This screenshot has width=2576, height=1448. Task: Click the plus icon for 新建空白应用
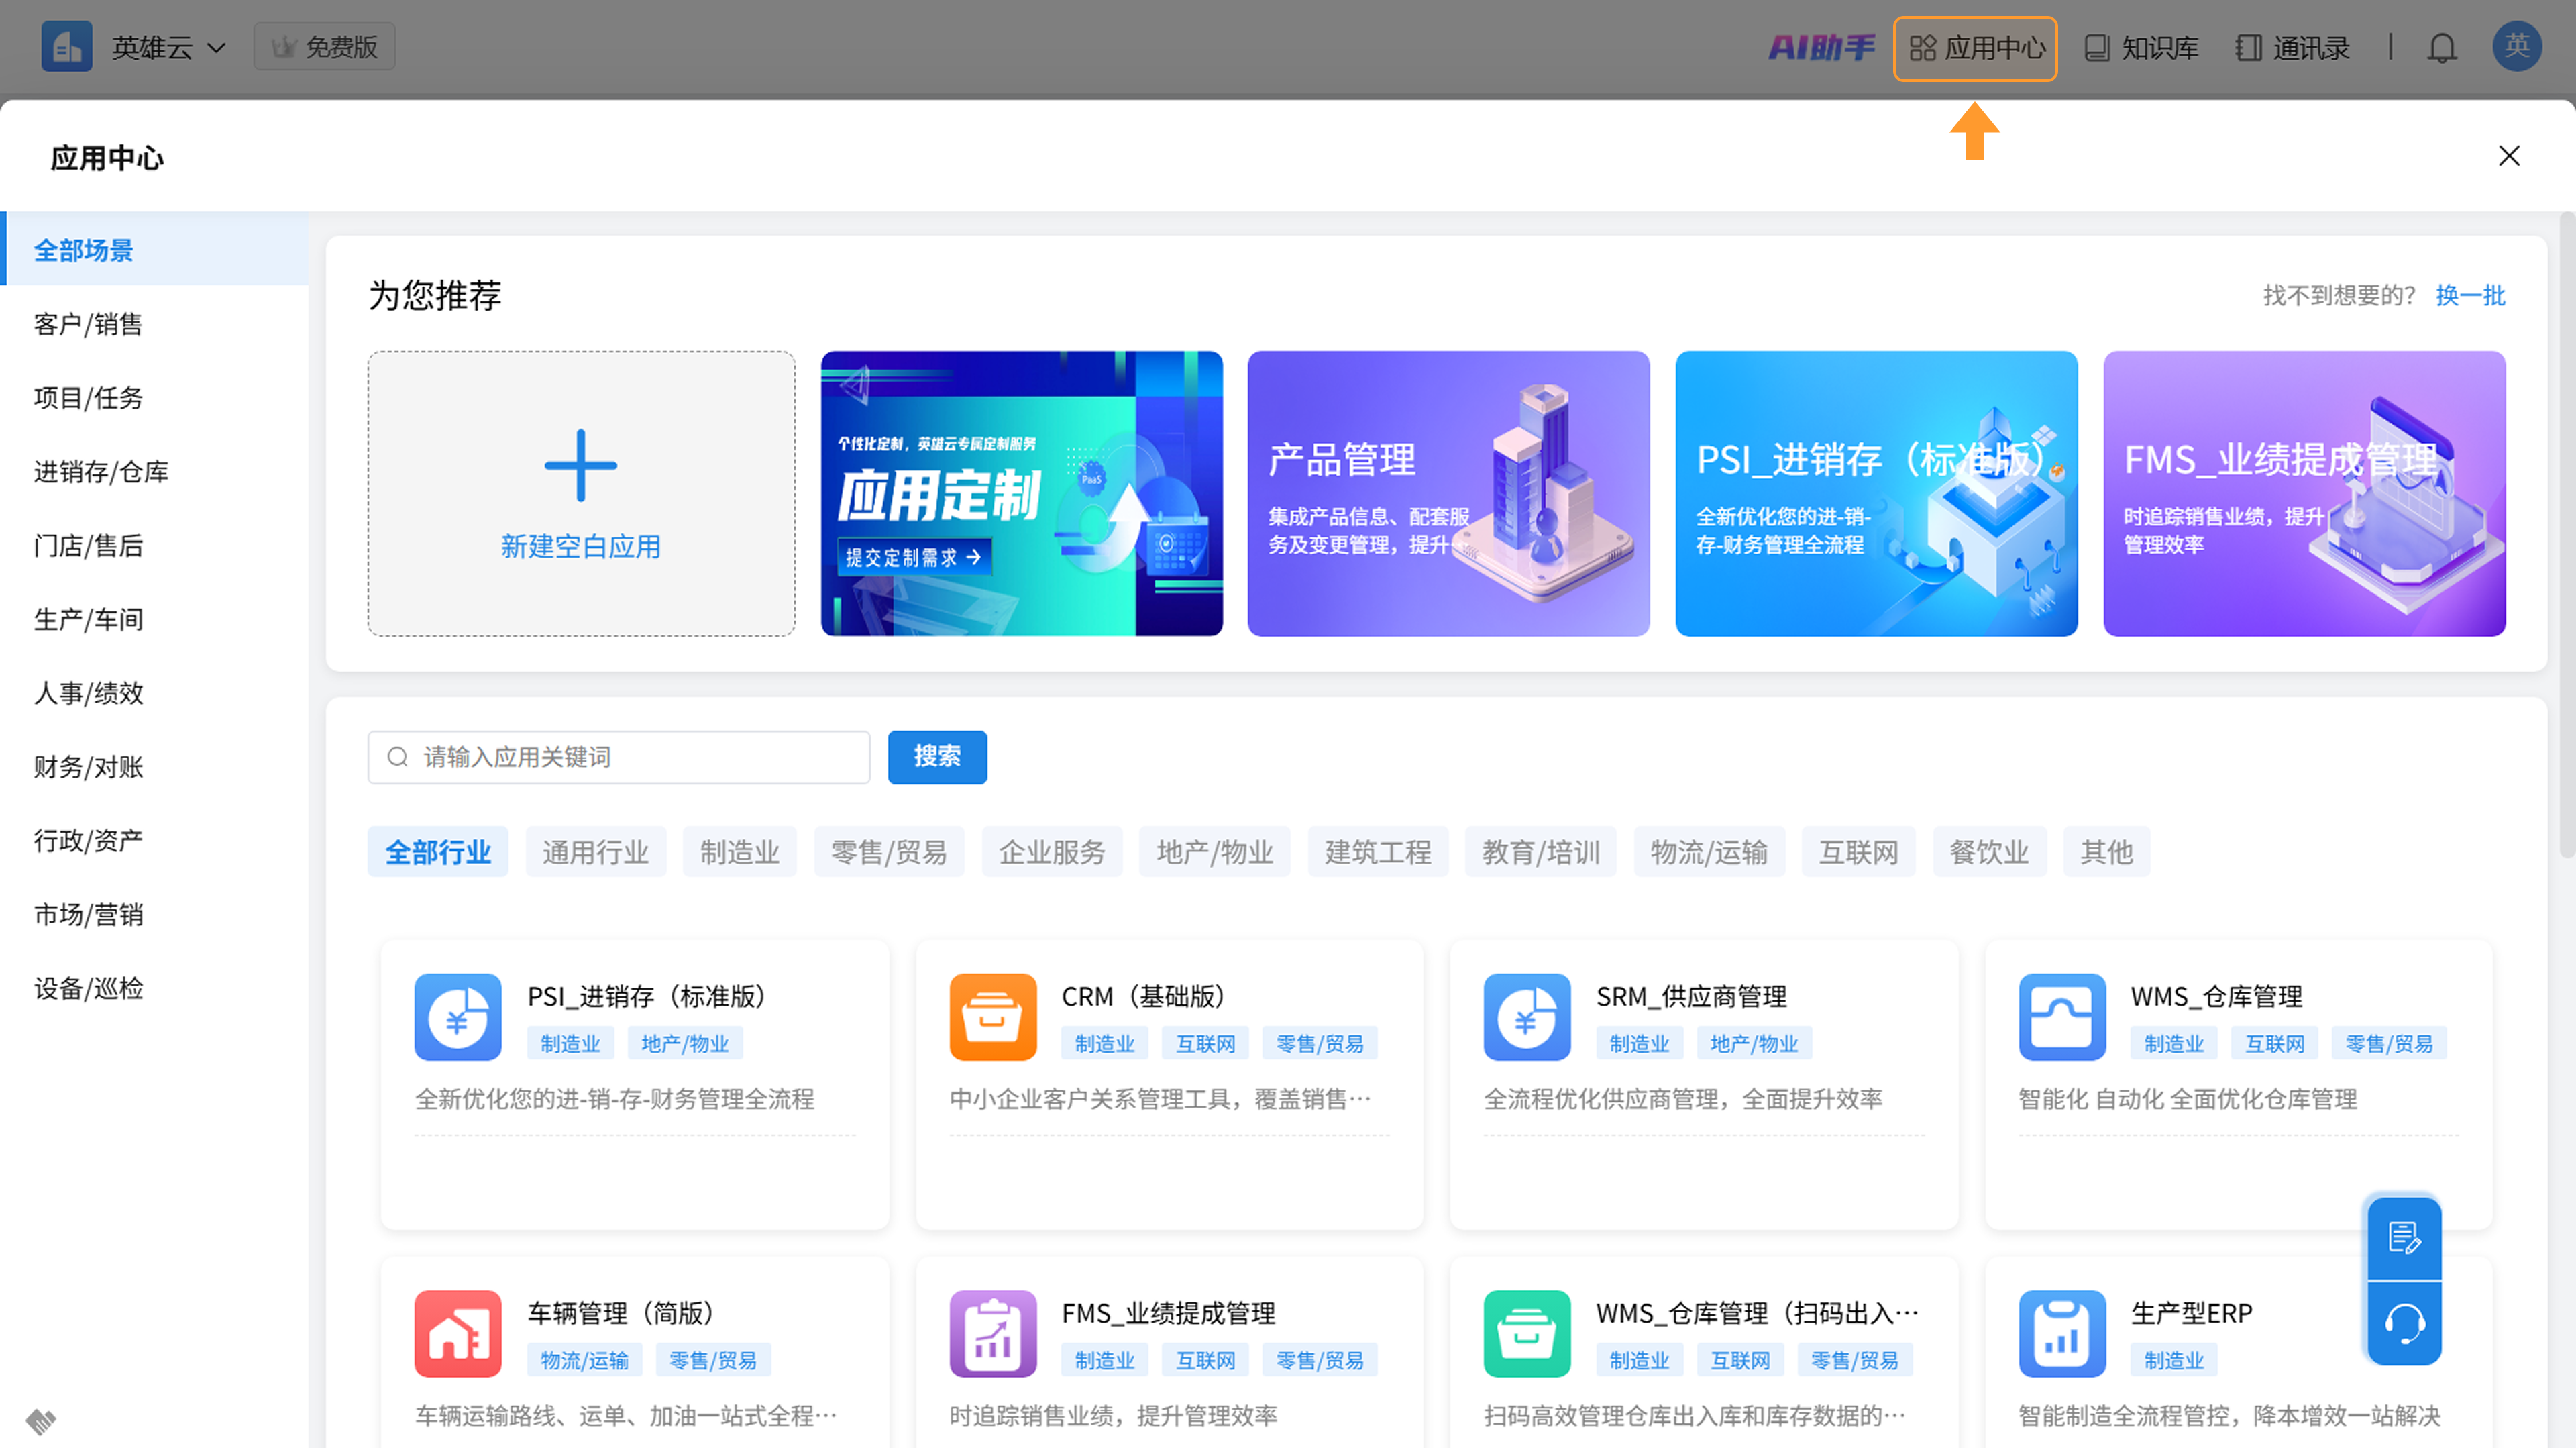581,465
